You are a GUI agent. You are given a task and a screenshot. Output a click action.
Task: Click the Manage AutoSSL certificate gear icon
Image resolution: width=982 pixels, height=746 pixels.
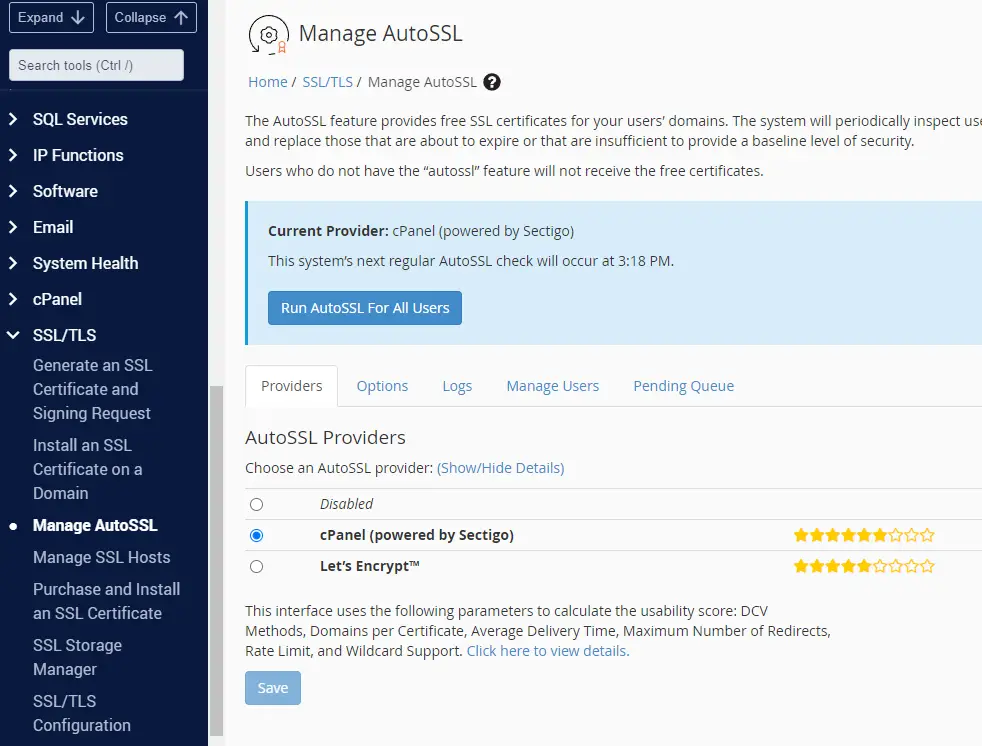[x=267, y=33]
